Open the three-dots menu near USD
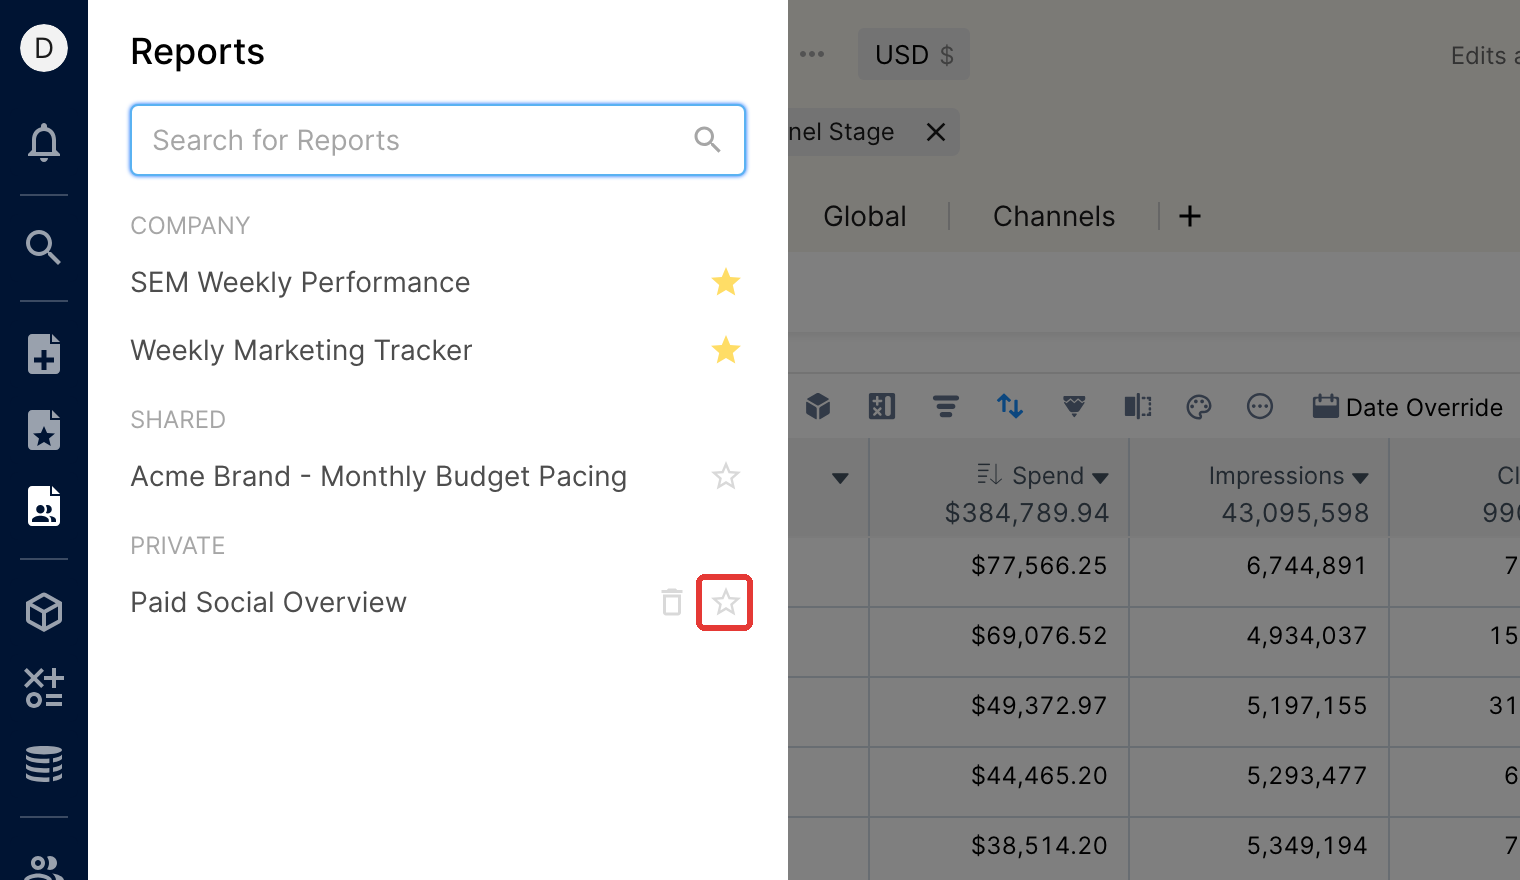This screenshot has width=1520, height=880. [812, 54]
